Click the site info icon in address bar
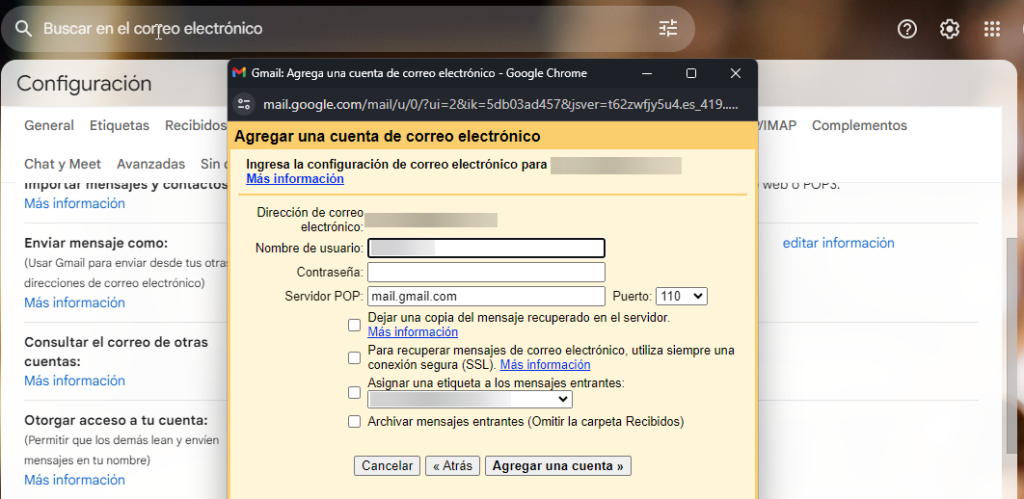The width and height of the screenshot is (1024, 499). tap(244, 104)
